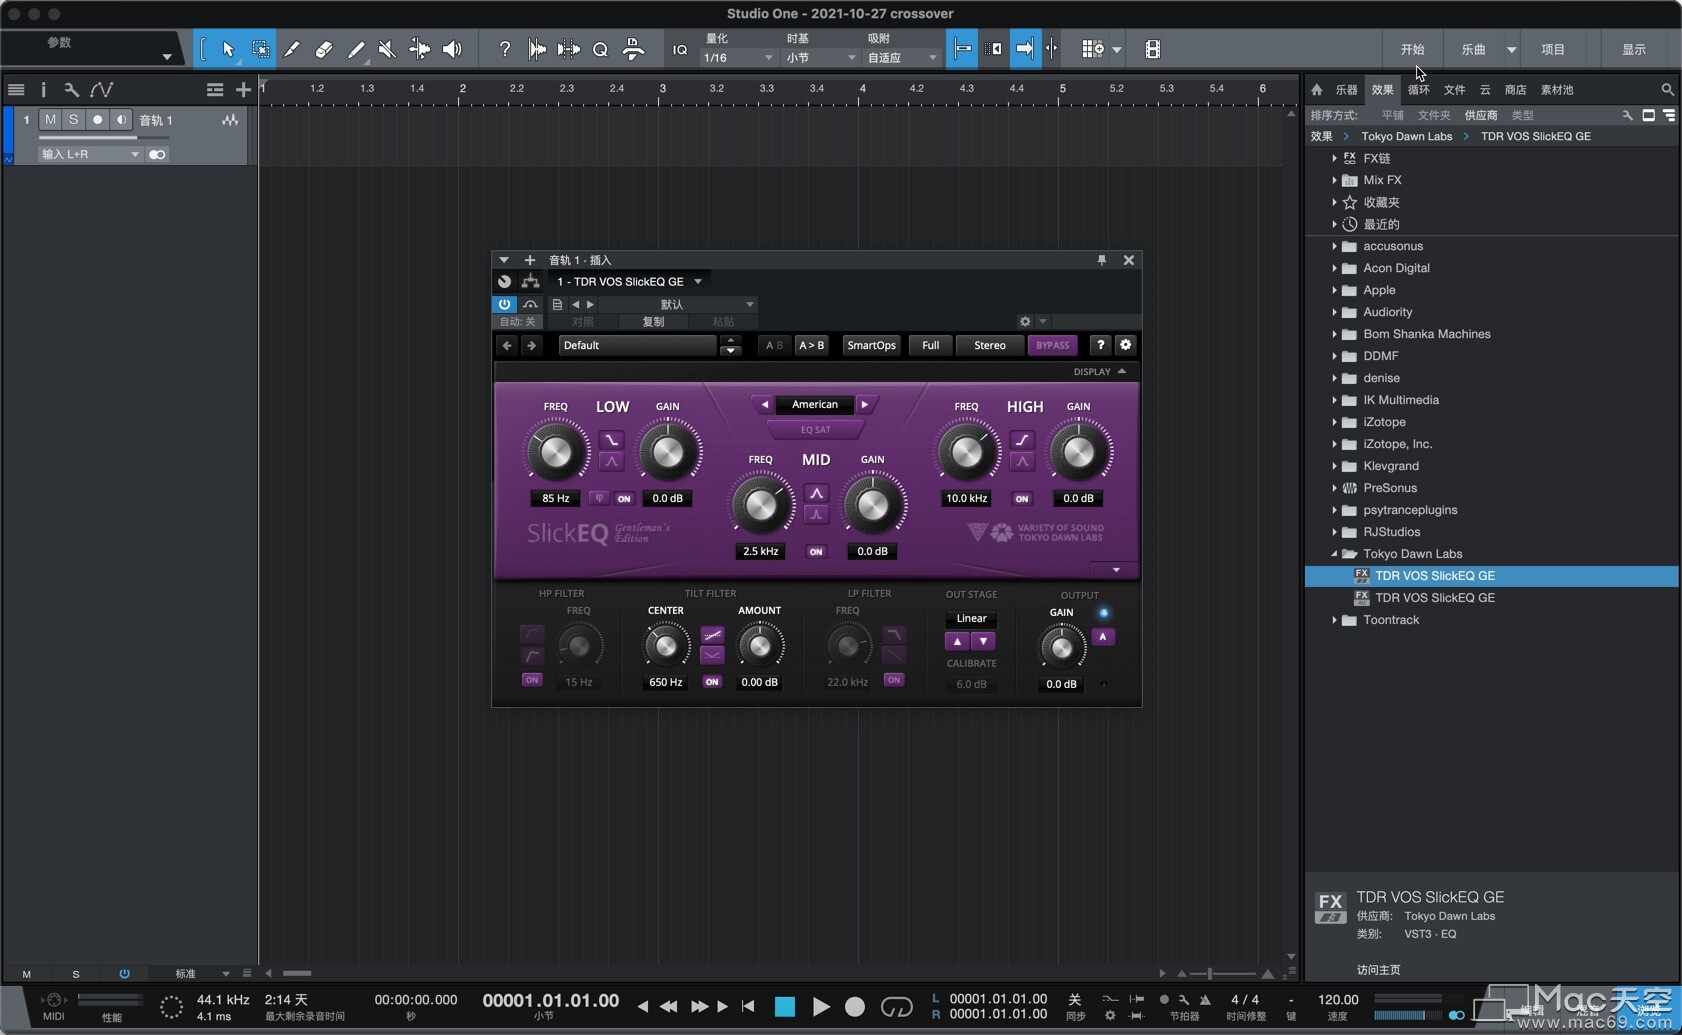Collapse the DISPLAY section arrow
The width and height of the screenshot is (1682, 1035).
point(1122,371)
